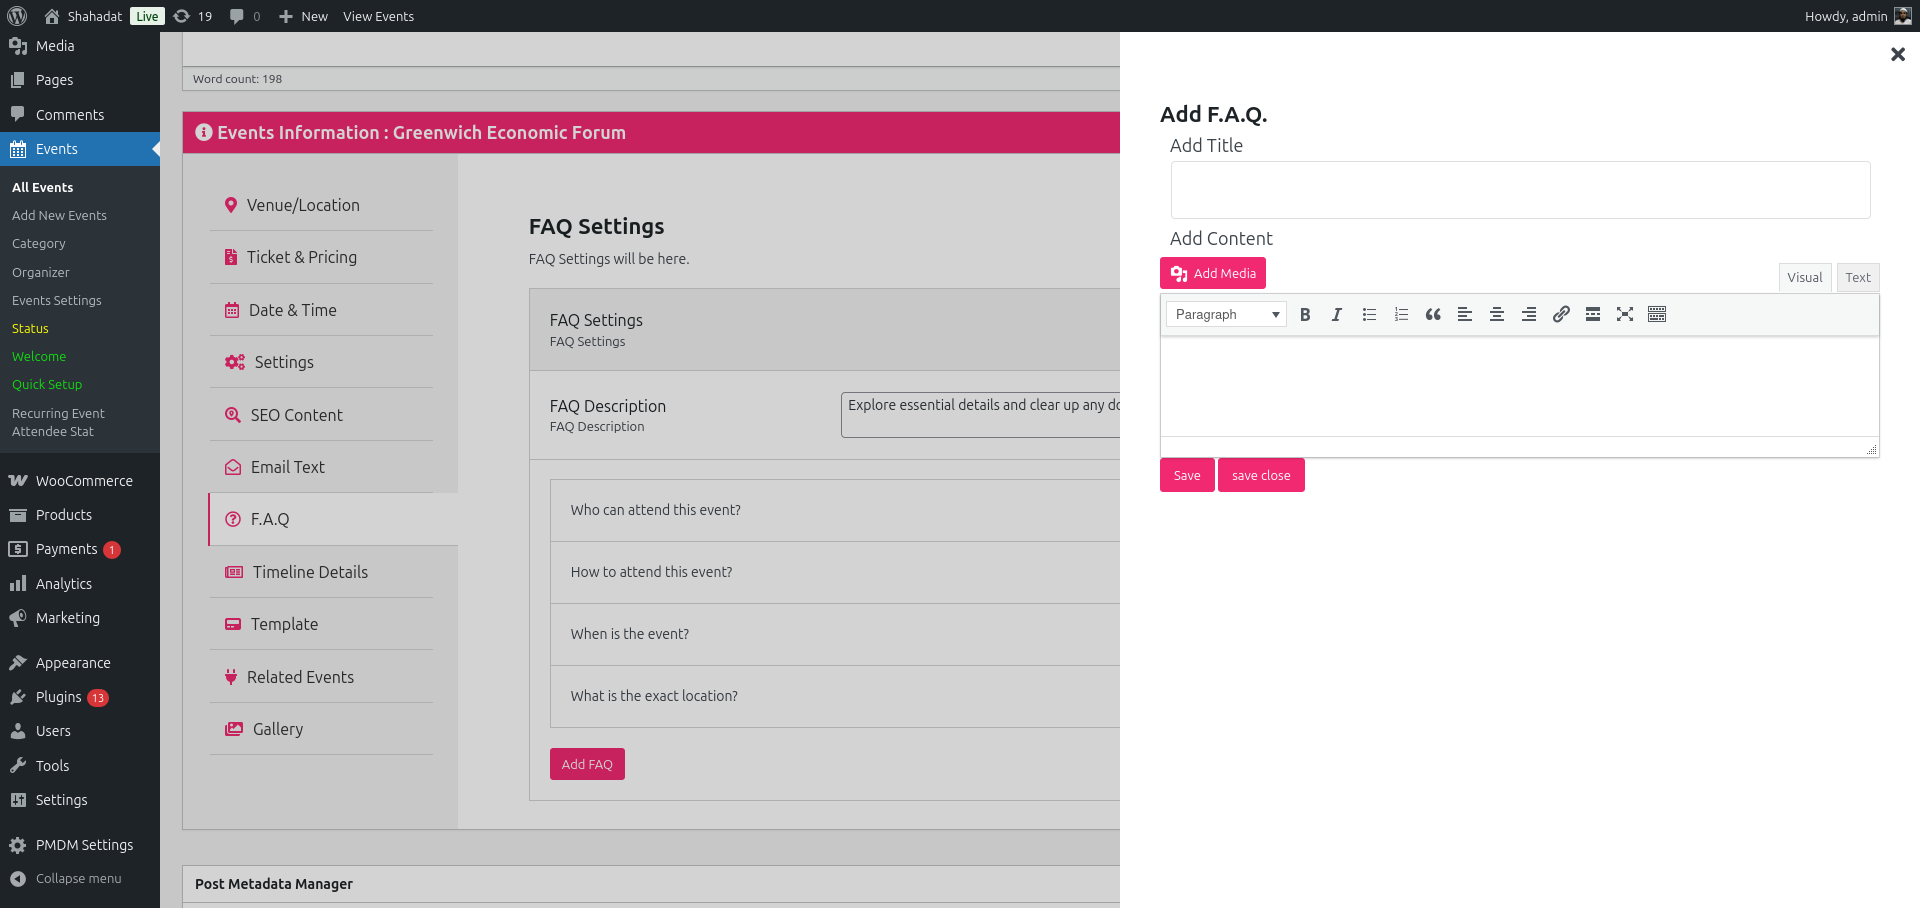Screen dimensions: 1920x908
Task: Open Media in the admin sidebar
Action: [x=80, y=46]
